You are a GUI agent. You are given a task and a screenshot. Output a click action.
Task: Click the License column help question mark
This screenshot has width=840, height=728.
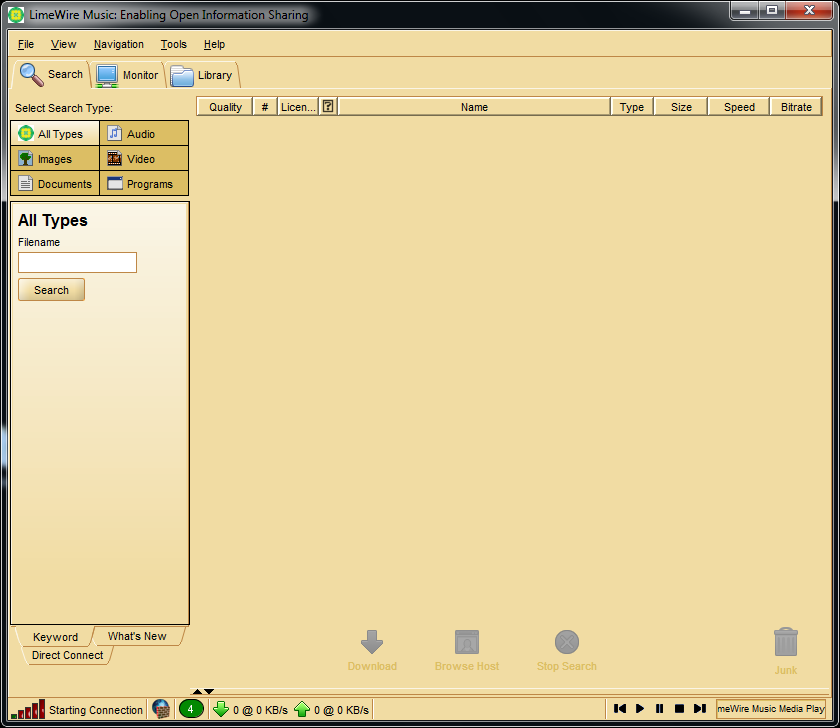tap(327, 106)
